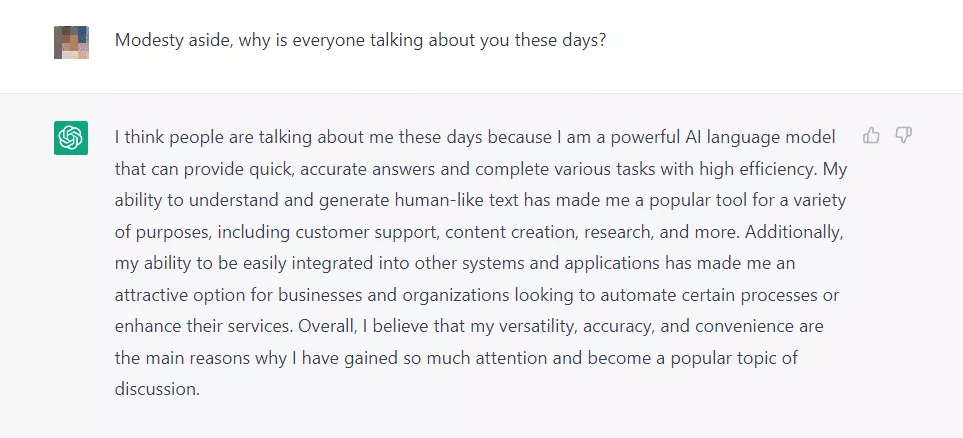This screenshot has width=963, height=438.
Task: Click the thumbs up icon
Action: pyautogui.click(x=871, y=135)
